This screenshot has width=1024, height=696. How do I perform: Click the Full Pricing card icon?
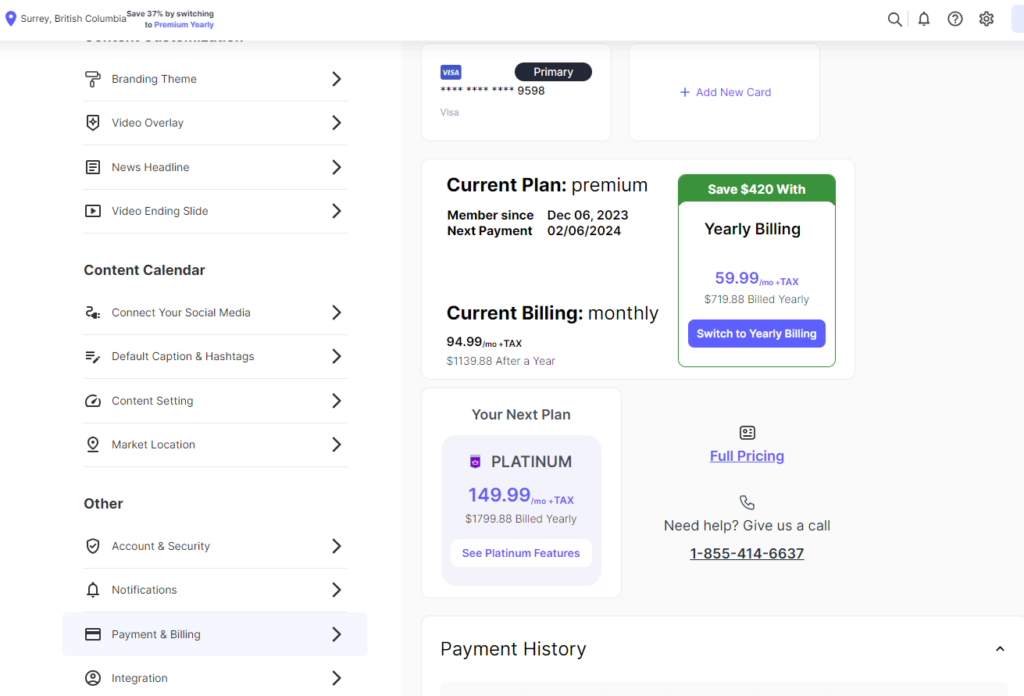[x=747, y=433]
